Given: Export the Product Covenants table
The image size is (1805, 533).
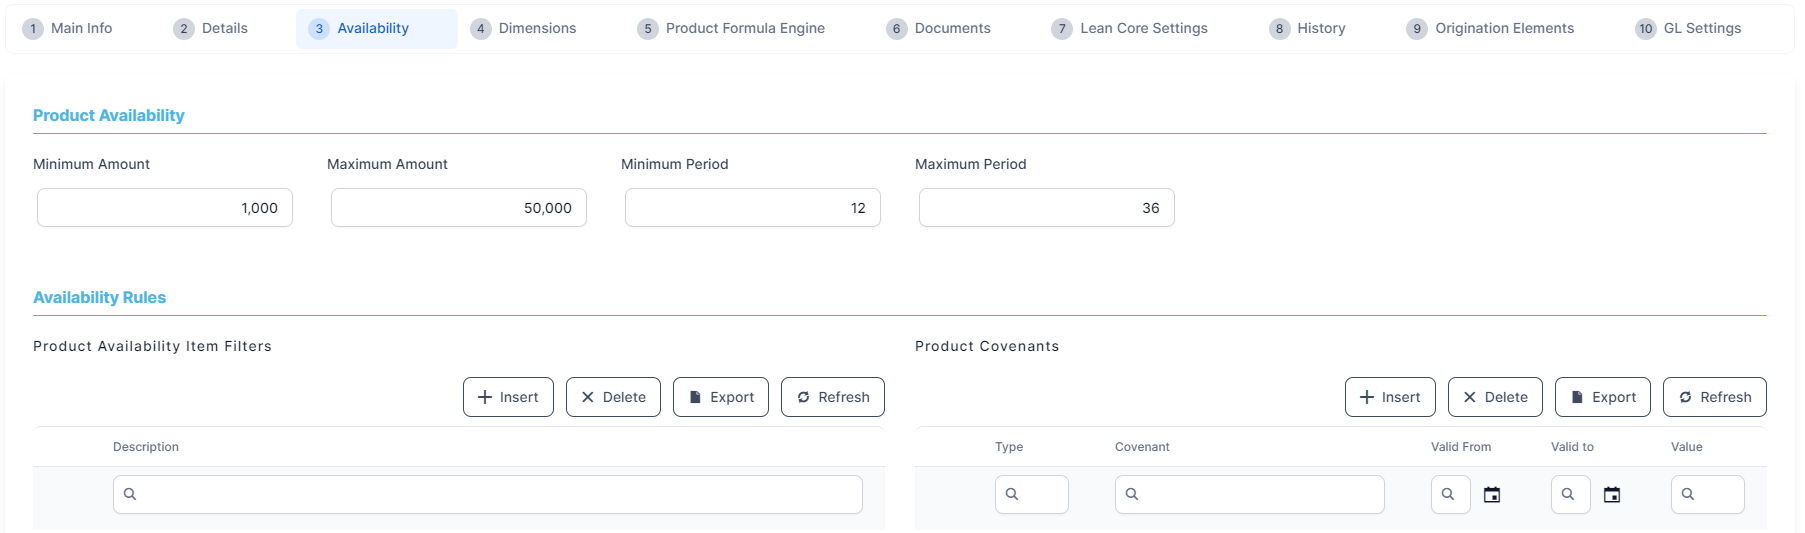Looking at the screenshot, I should (1602, 397).
